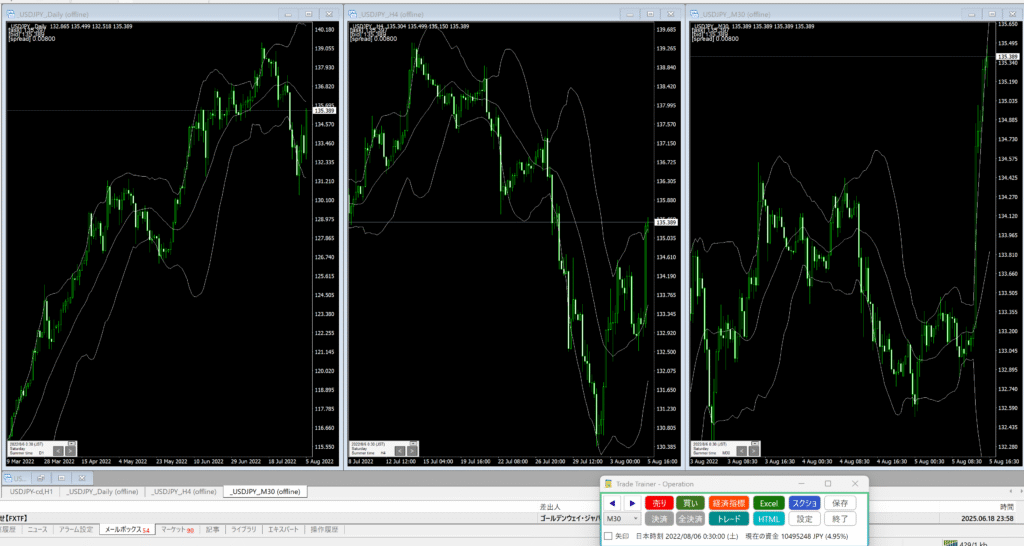The width and height of the screenshot is (1024, 546).
Task: Click the 2025.06.18 23:58 time cell
Action: click(x=987, y=518)
